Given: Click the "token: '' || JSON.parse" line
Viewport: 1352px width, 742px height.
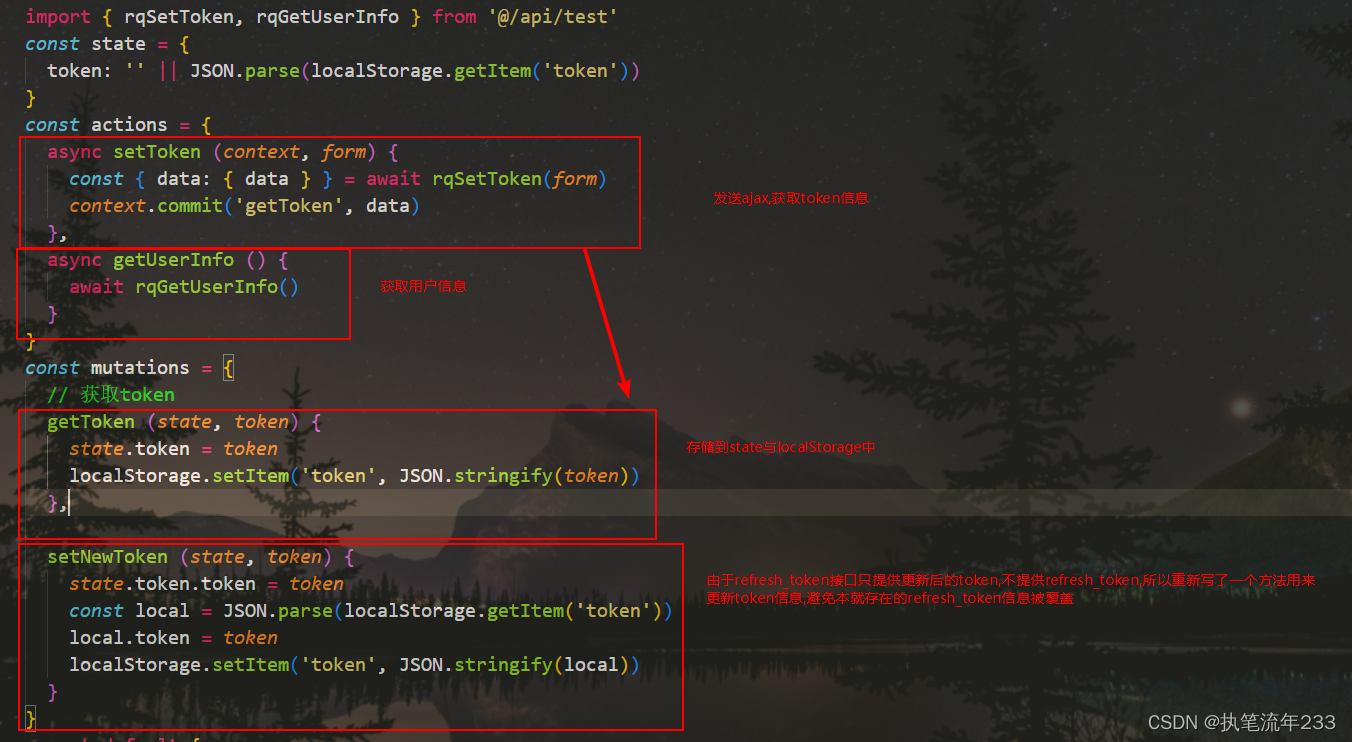Looking at the screenshot, I should (343, 71).
